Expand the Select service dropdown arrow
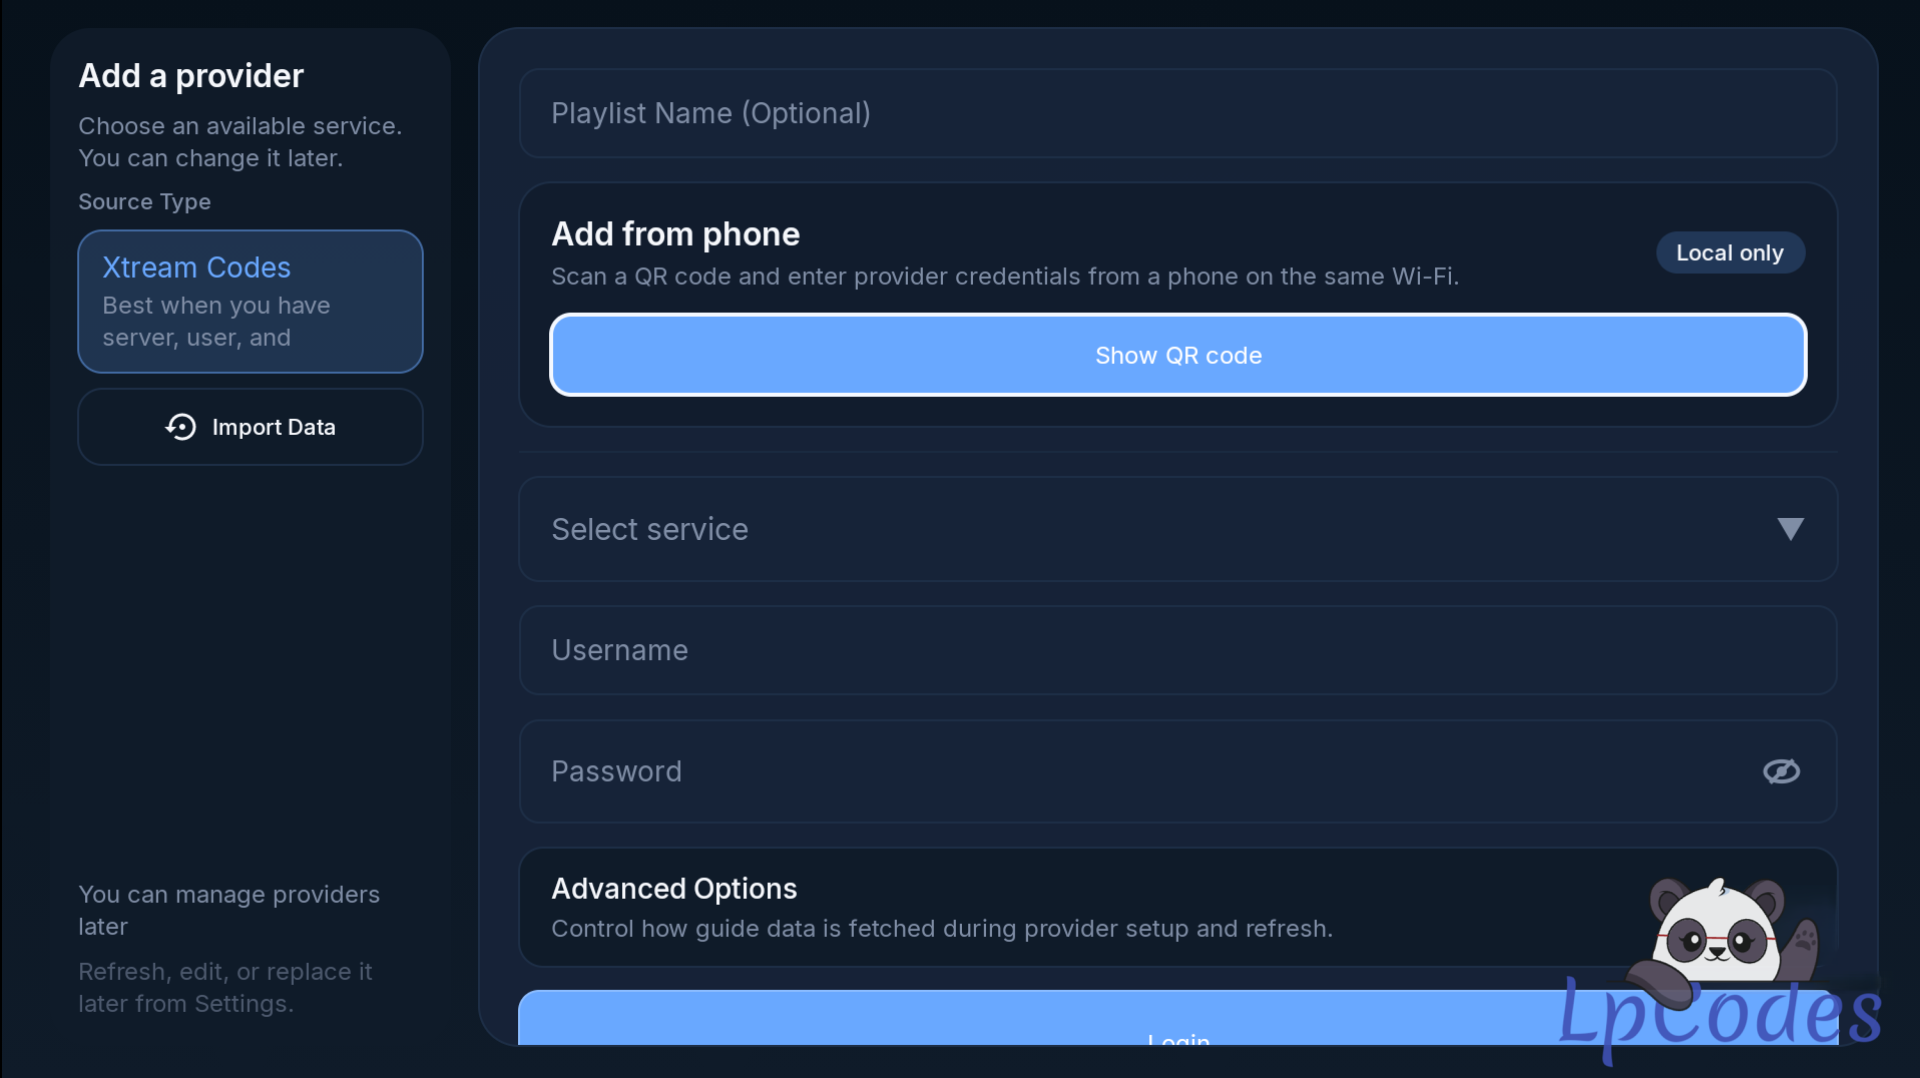Viewport: 1920px width, 1078px height. tap(1790, 529)
